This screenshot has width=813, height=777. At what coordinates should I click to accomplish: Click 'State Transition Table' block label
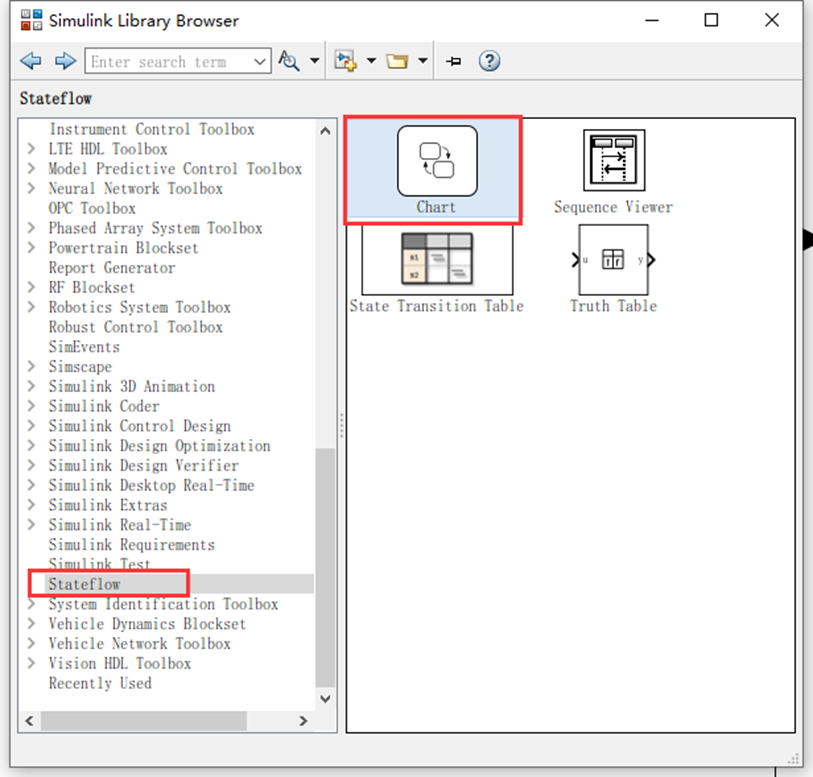click(x=437, y=306)
